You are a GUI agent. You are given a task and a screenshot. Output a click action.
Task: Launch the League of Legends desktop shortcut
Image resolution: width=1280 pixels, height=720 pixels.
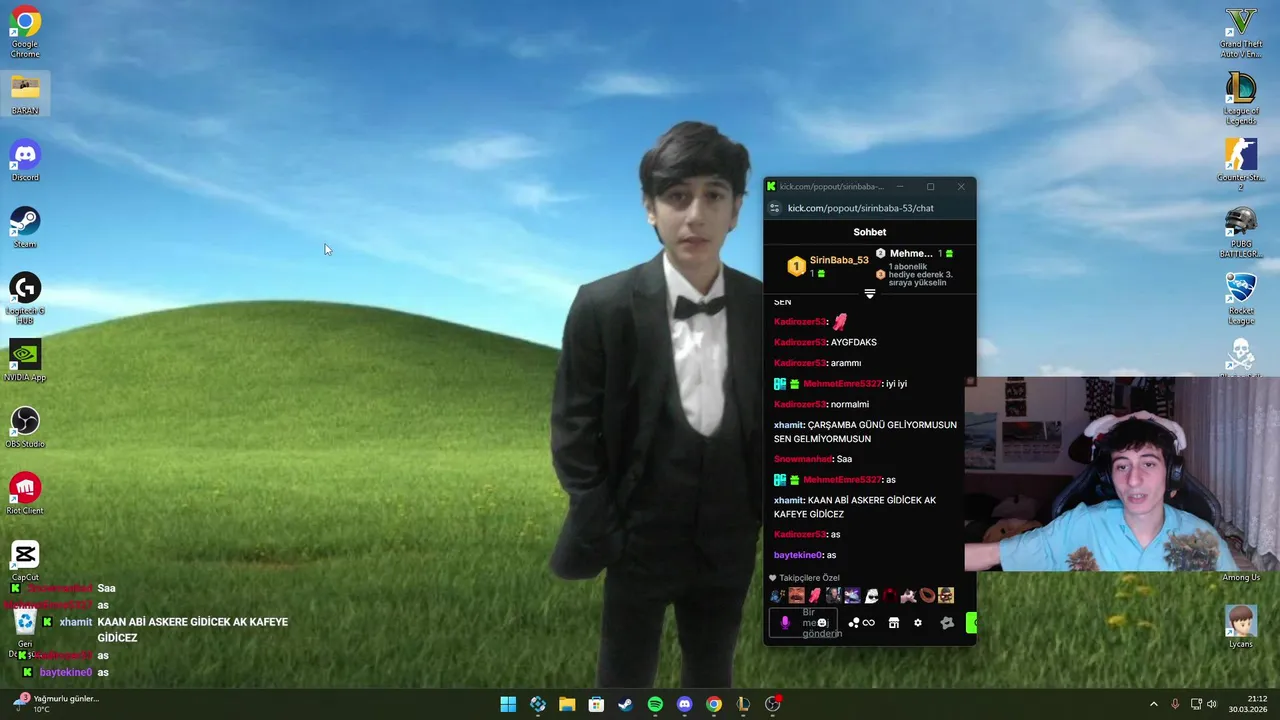point(1241,98)
